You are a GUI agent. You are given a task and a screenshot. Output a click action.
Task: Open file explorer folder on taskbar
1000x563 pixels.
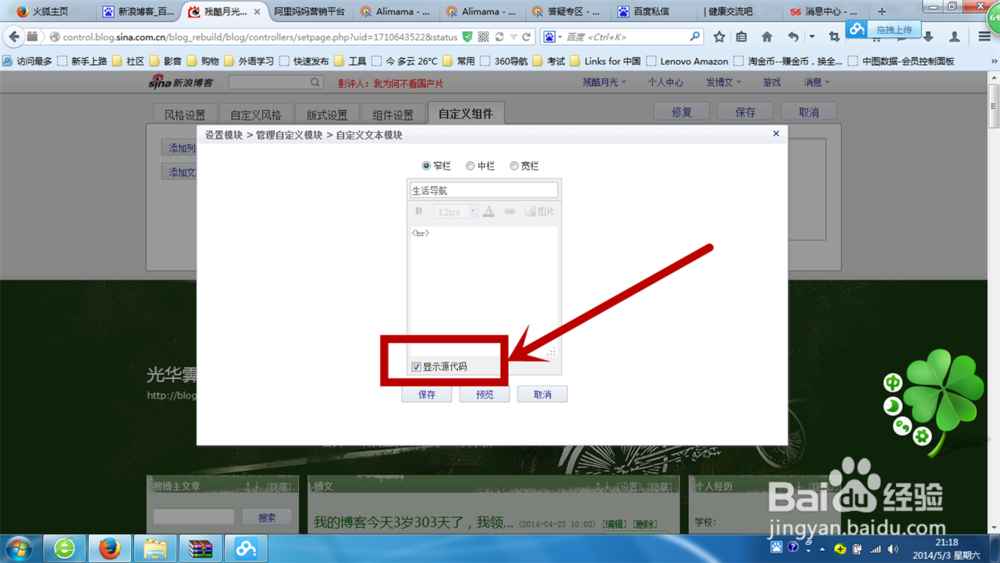(x=154, y=548)
